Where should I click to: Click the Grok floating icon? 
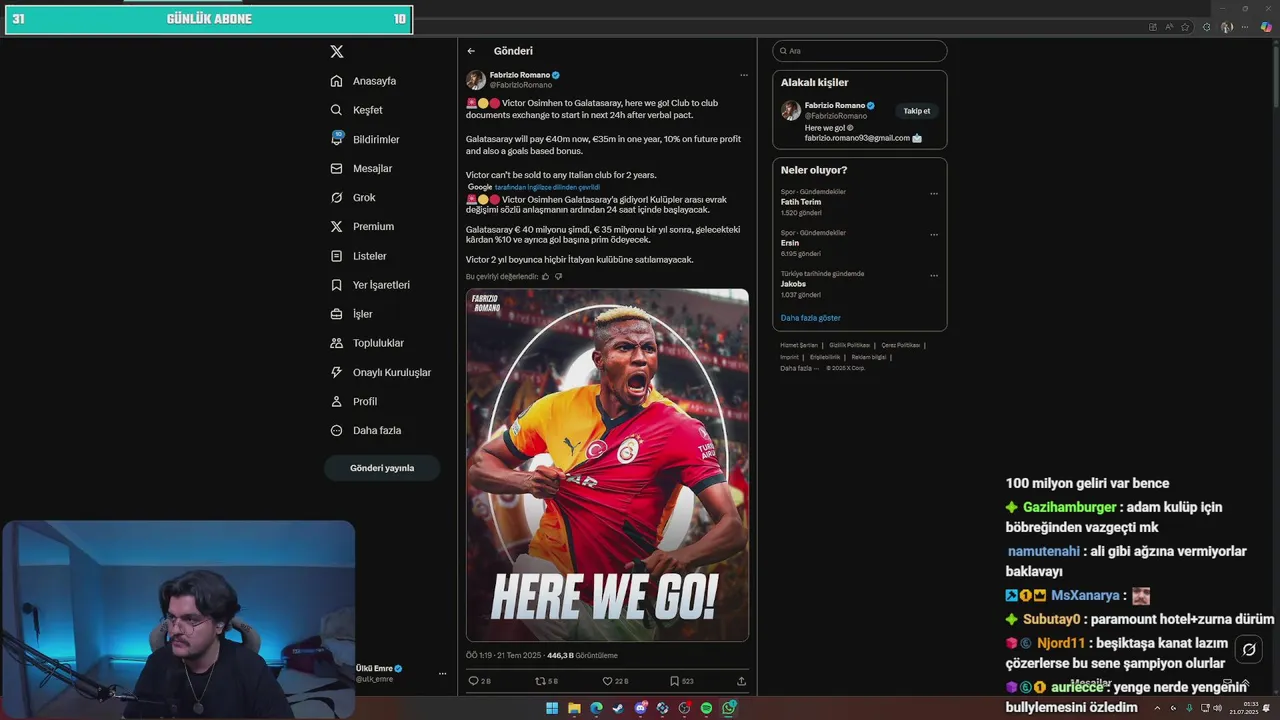(x=1249, y=650)
